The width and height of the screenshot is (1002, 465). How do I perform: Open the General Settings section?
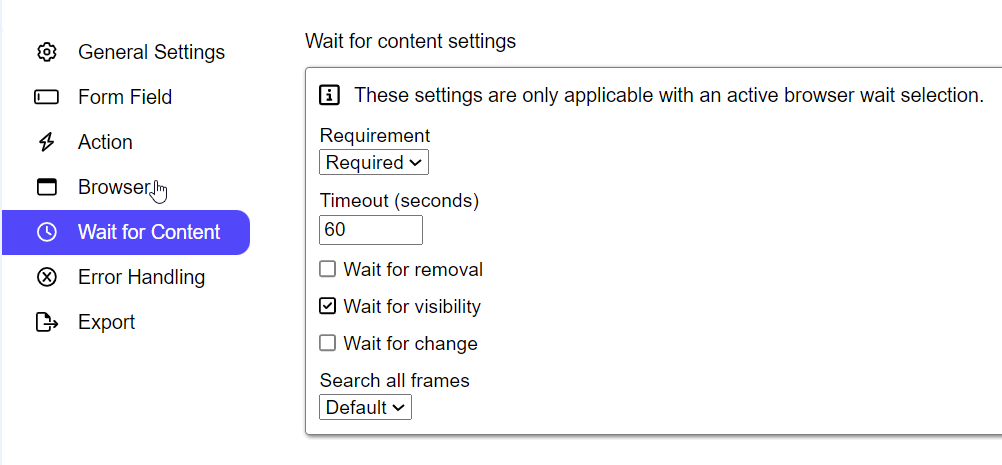click(151, 52)
